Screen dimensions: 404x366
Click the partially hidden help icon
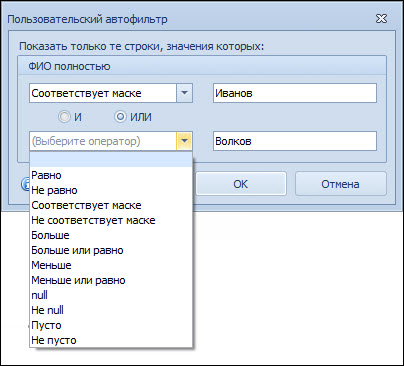[x=25, y=184]
